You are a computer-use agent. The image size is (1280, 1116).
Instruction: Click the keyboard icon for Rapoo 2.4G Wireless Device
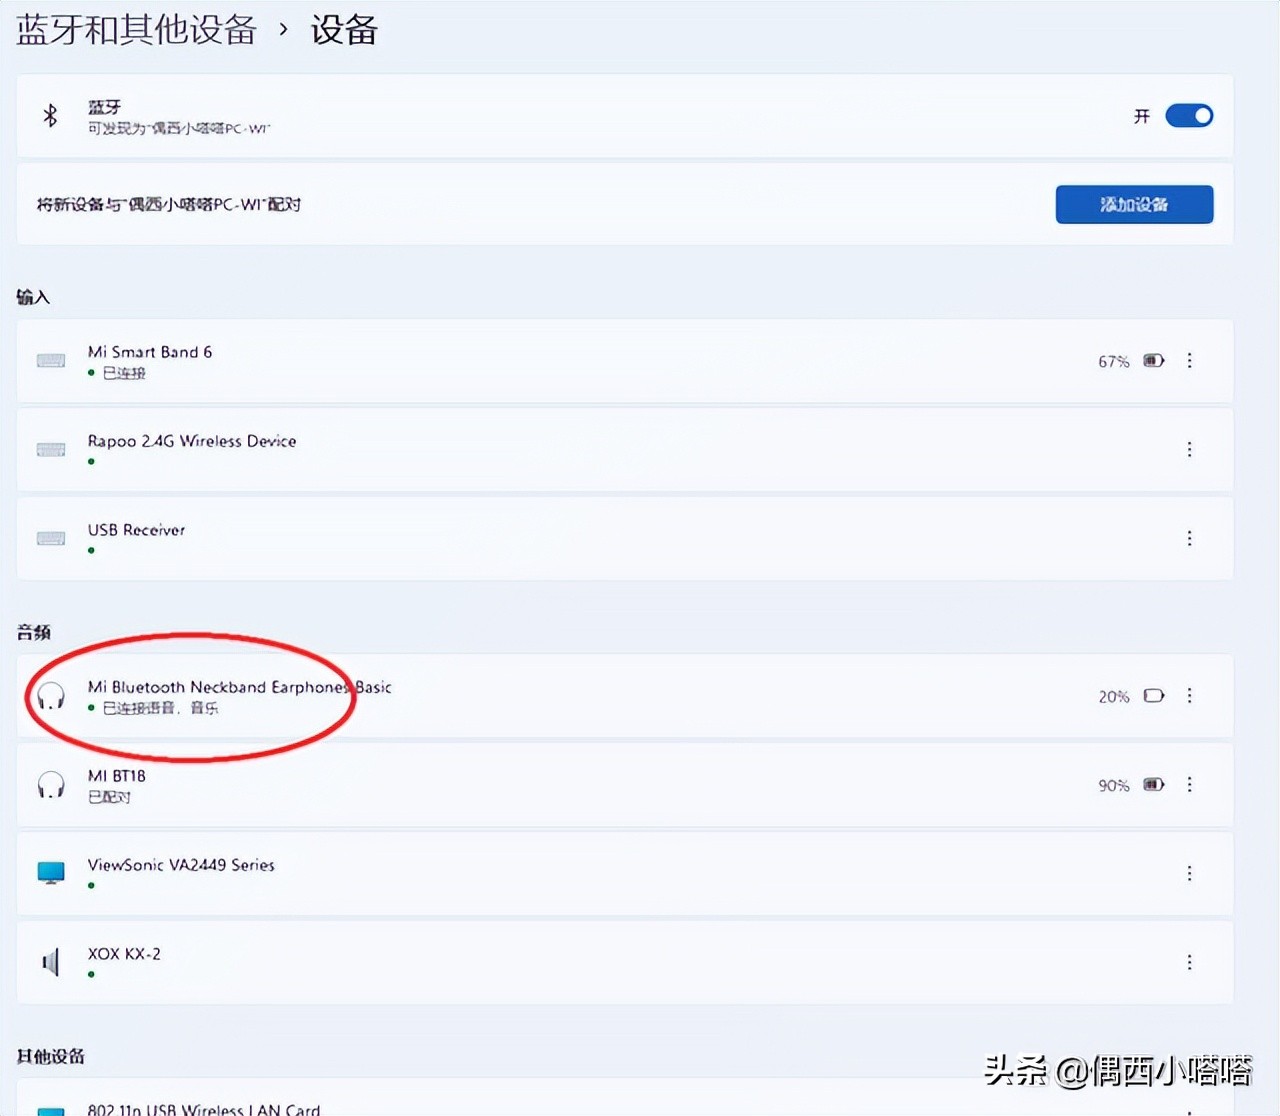50,449
